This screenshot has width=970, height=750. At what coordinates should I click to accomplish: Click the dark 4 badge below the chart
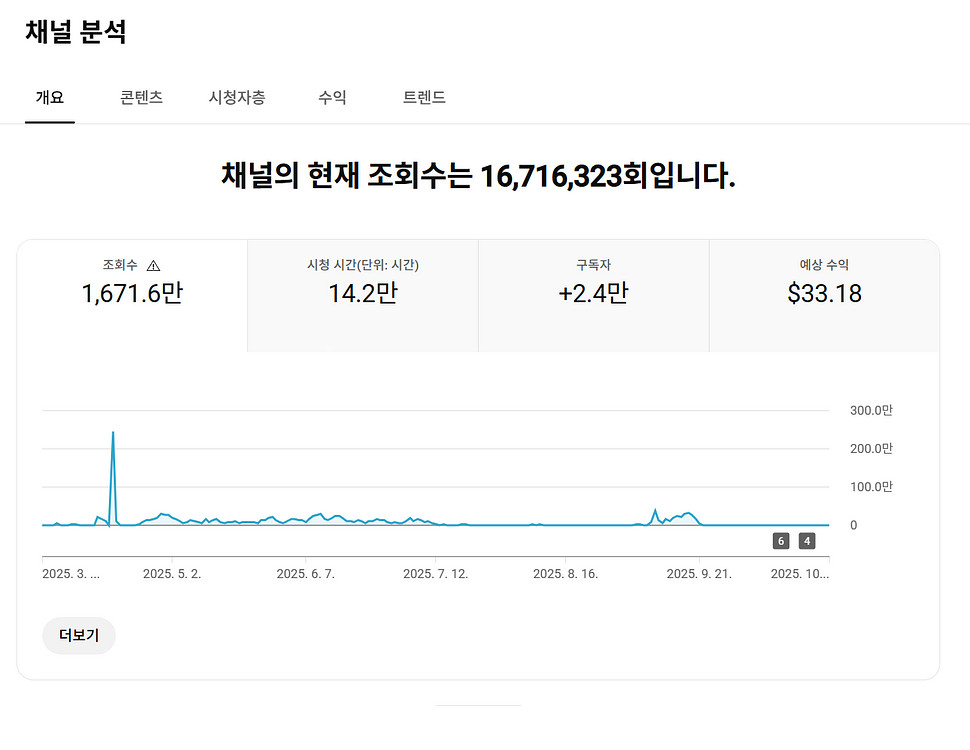pyautogui.click(x=806, y=540)
